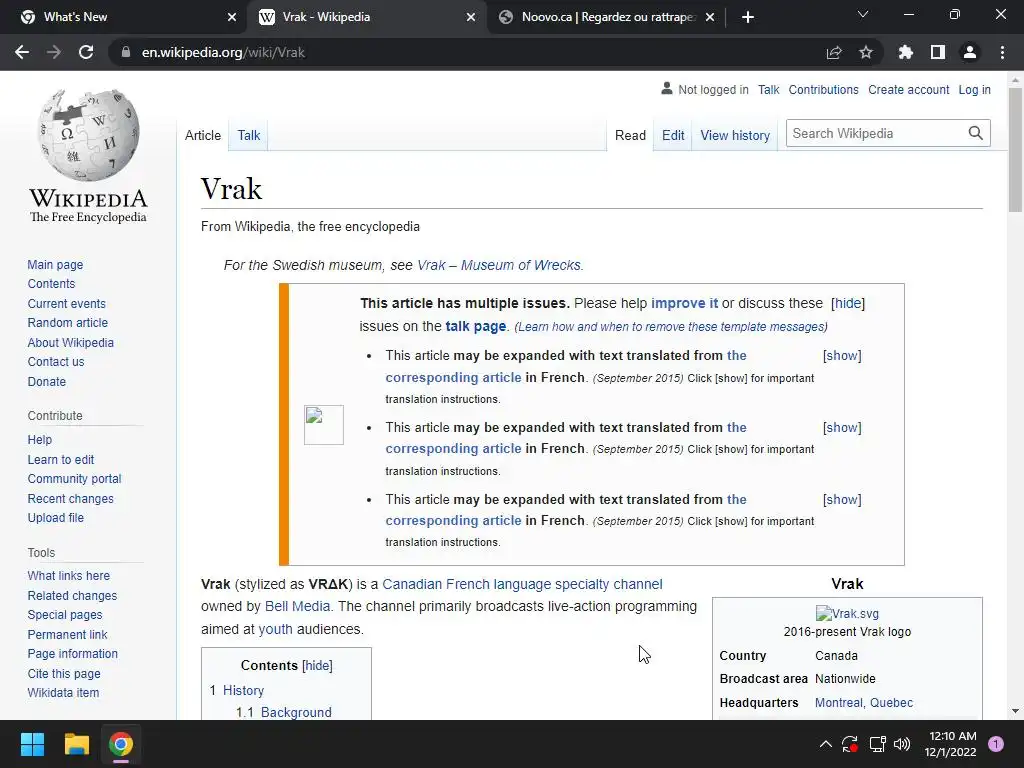Viewport: 1024px width, 768px height.
Task: Open the Chrome three-dot menu
Action: point(1002,52)
